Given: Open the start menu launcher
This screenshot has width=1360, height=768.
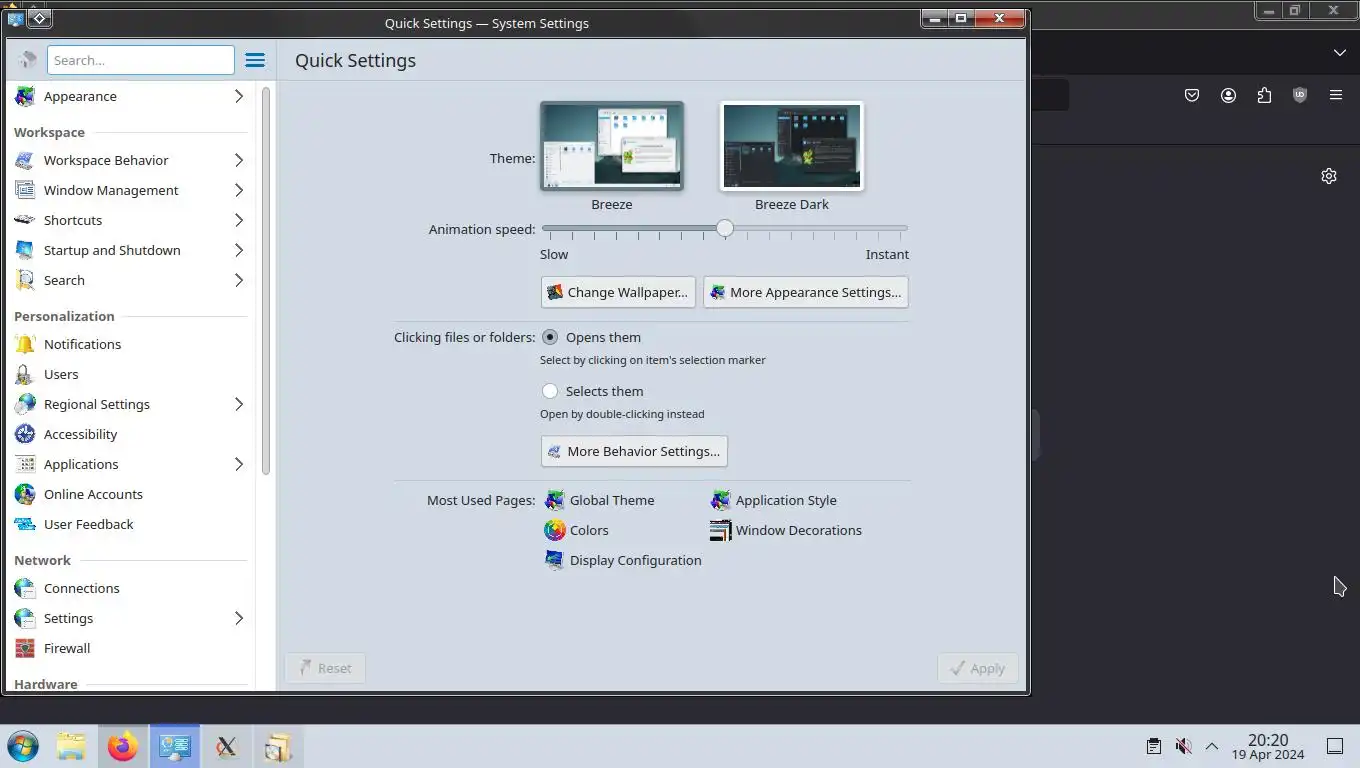Looking at the screenshot, I should click(x=22, y=746).
